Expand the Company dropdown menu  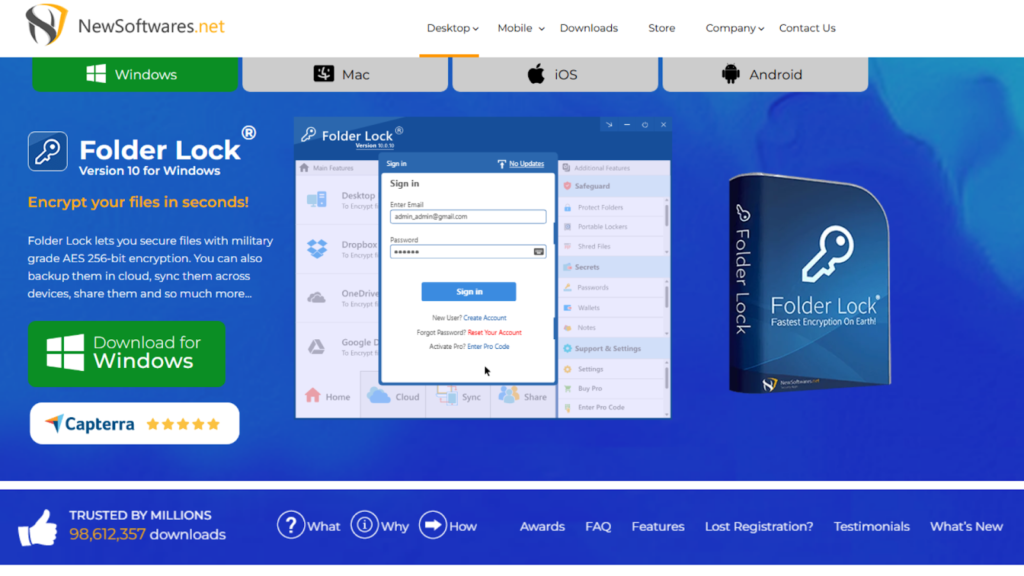click(734, 28)
